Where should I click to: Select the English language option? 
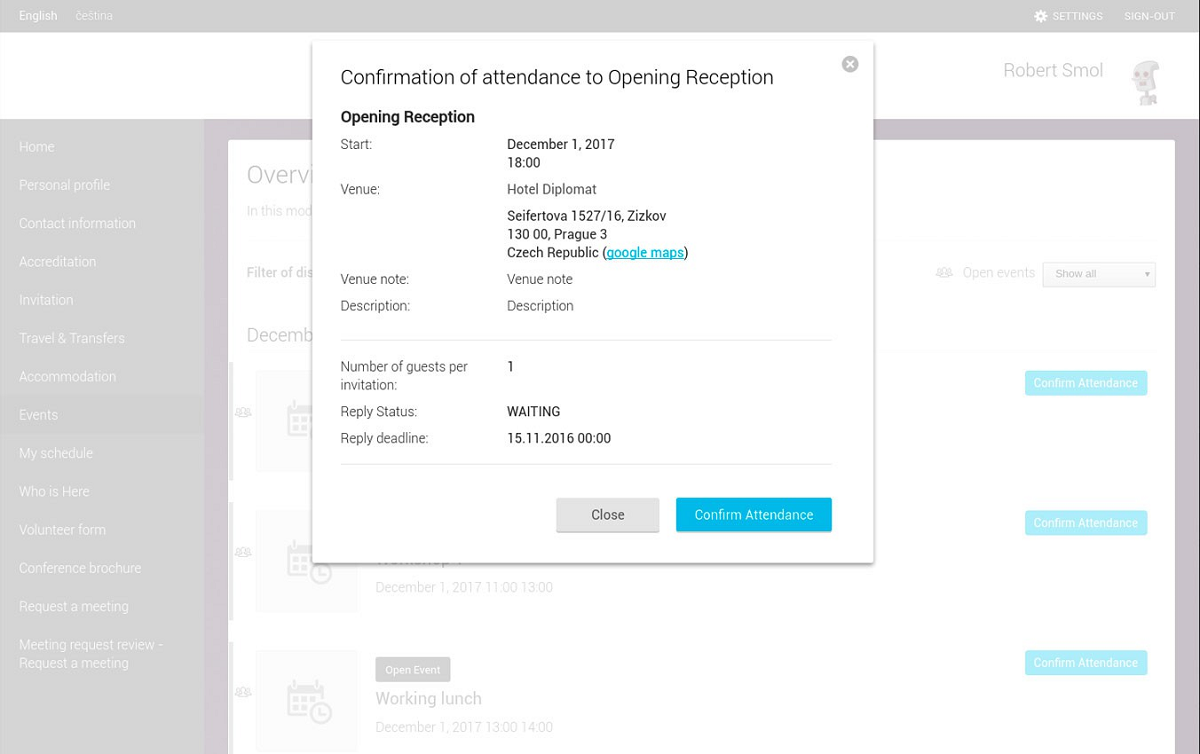point(38,16)
